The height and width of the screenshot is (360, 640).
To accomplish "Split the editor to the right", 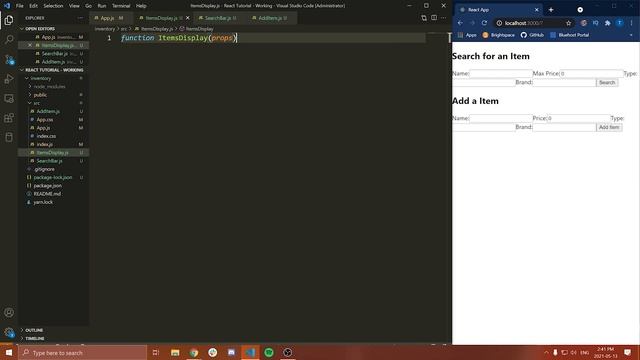I will pyautogui.click(x=434, y=18).
